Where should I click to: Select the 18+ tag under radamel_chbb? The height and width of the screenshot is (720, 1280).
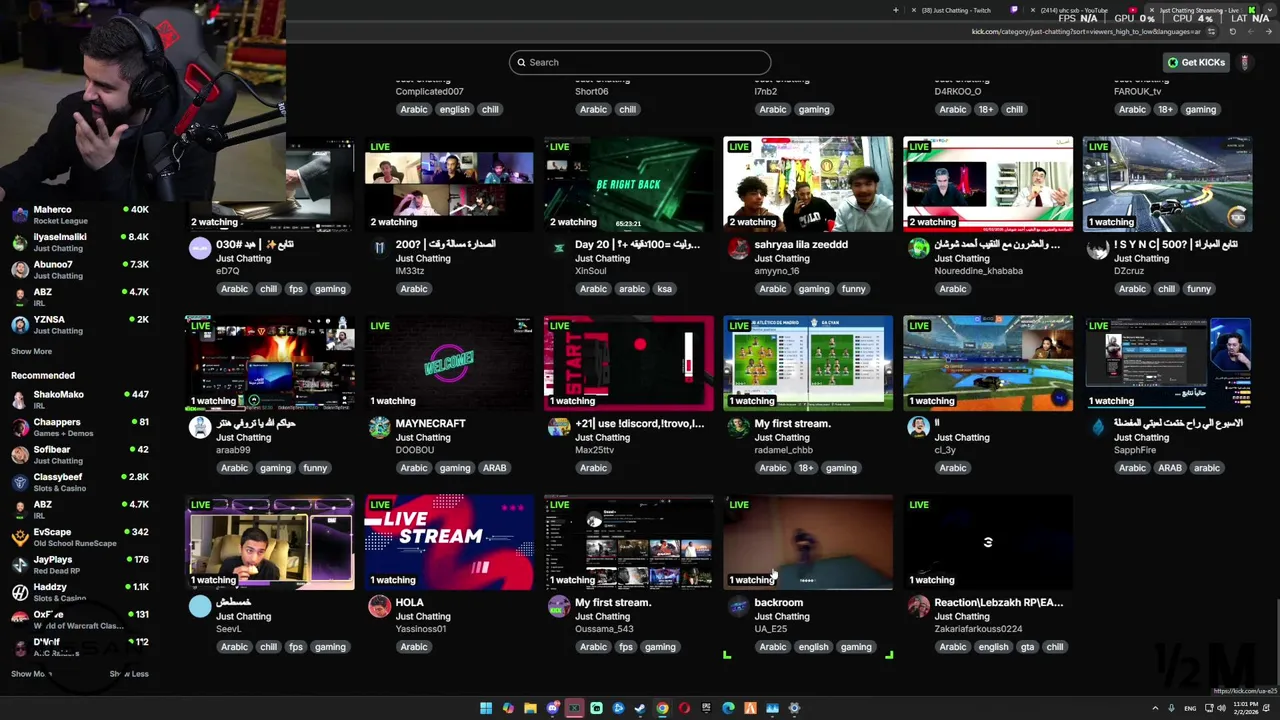806,468
